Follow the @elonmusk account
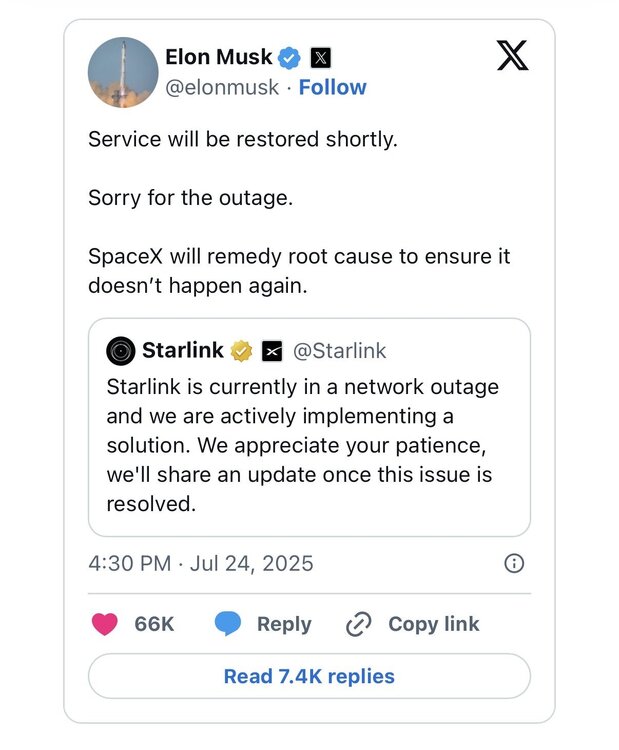Viewport: 619px width, 750px height. pos(331,87)
